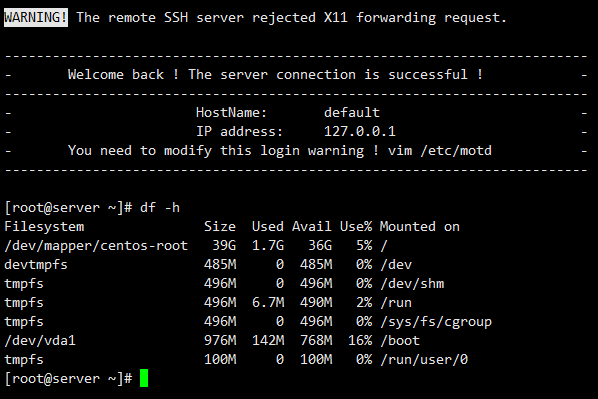Click the Use% column header
Viewport: 598px width, 399px height.
[x=356, y=227]
